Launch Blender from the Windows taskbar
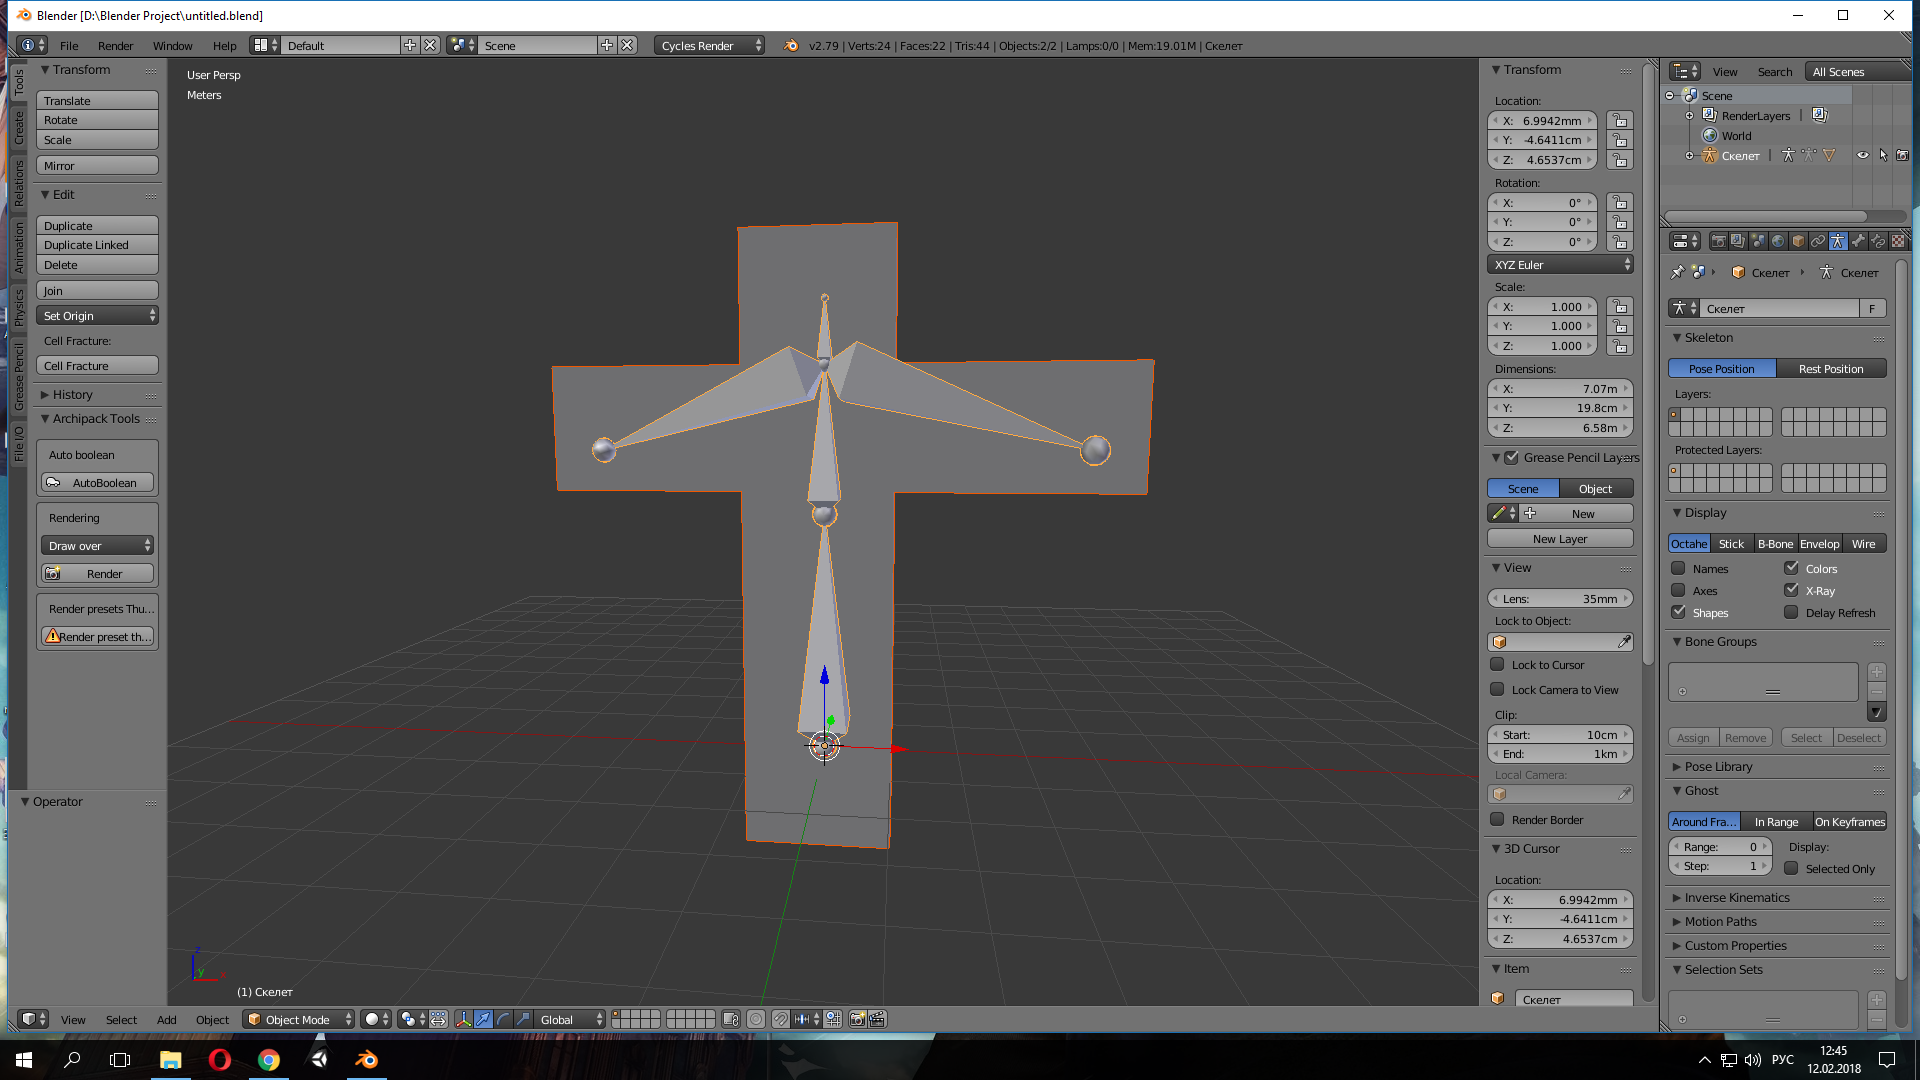Image resolution: width=1920 pixels, height=1080 pixels. pos(367,1060)
